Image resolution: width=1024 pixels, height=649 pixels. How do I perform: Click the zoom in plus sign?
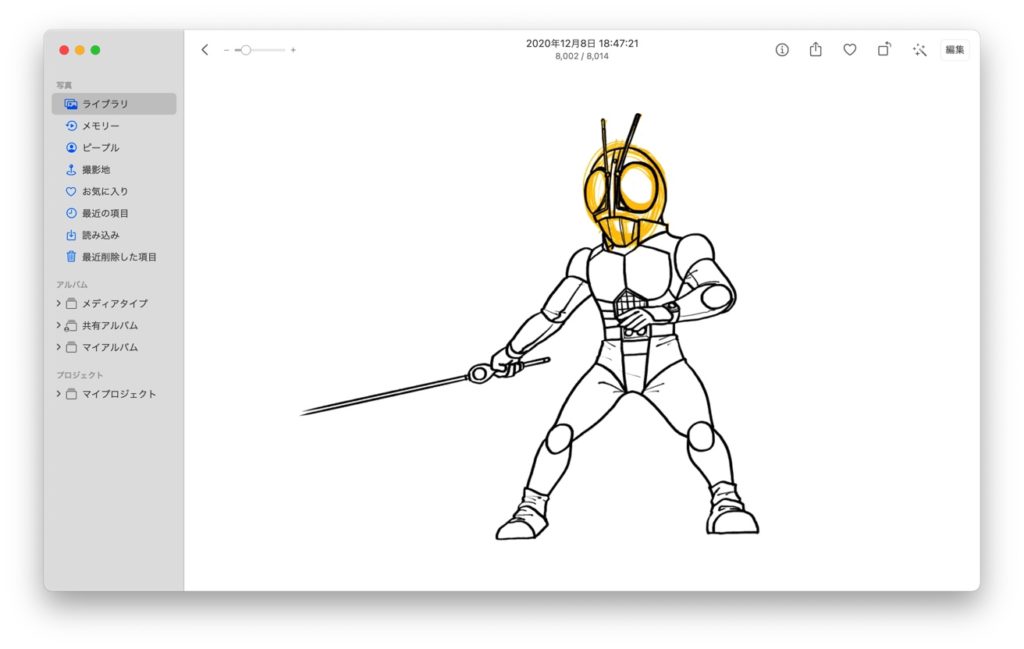pyautogui.click(x=293, y=50)
